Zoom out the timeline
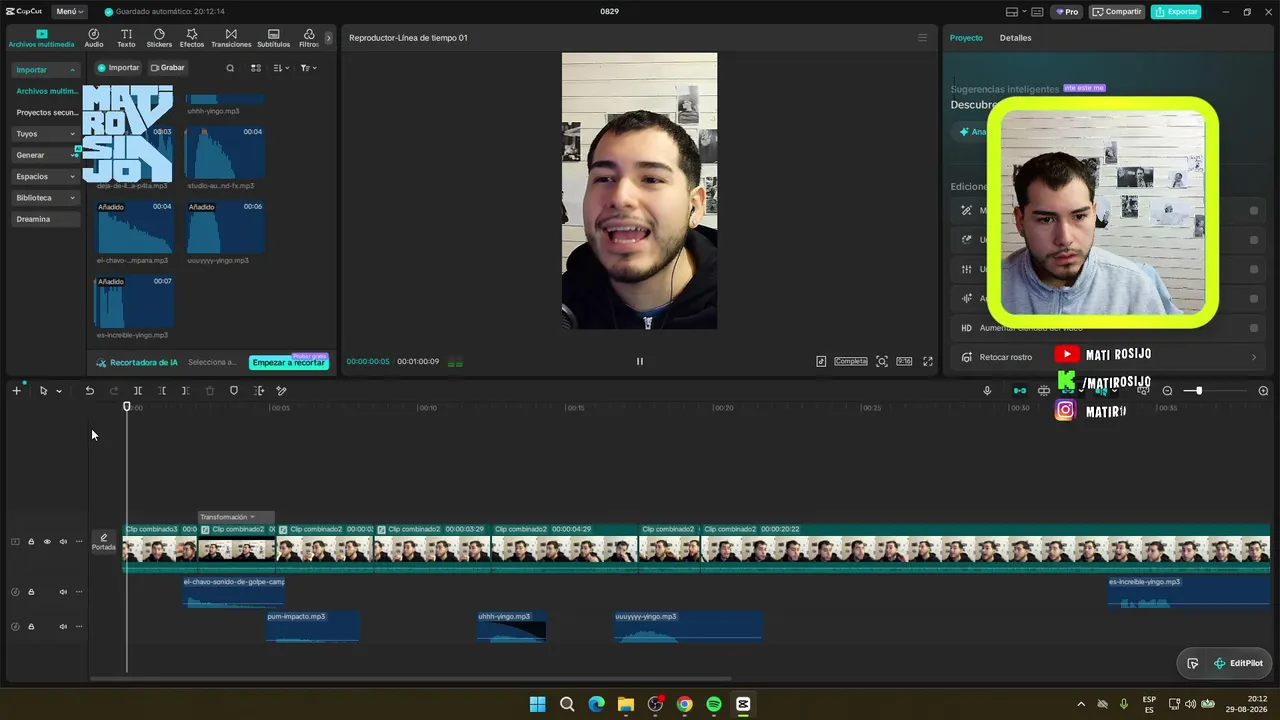This screenshot has width=1280, height=720. 1167,391
